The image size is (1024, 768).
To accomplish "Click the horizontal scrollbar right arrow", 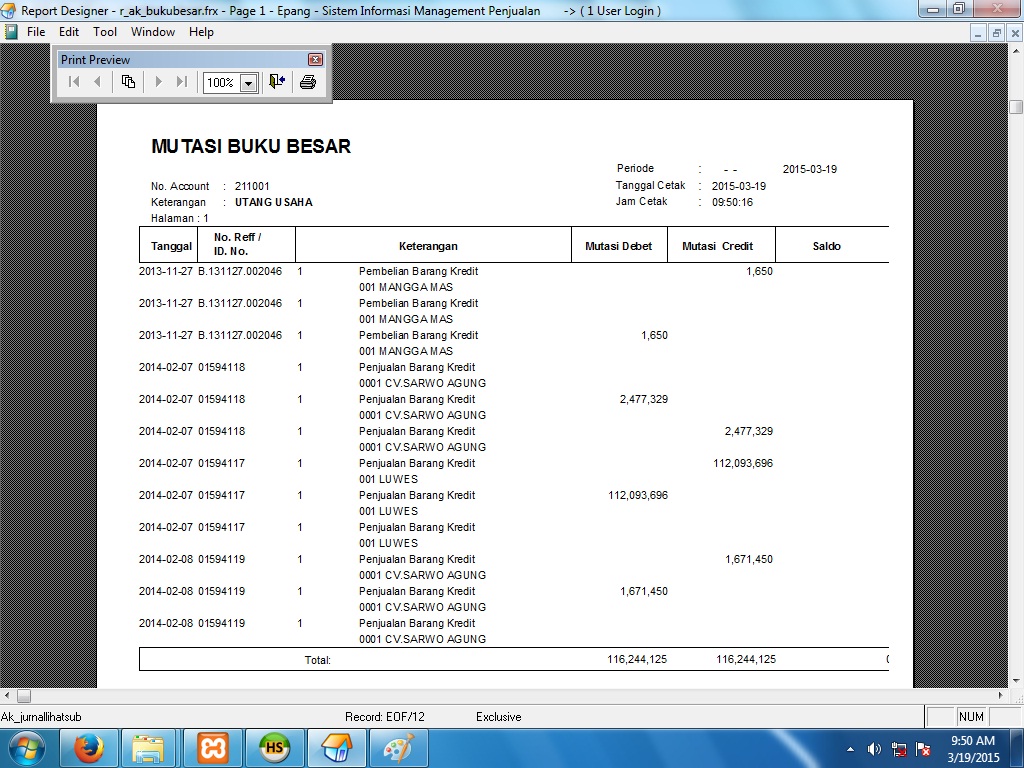I will 1001,696.
